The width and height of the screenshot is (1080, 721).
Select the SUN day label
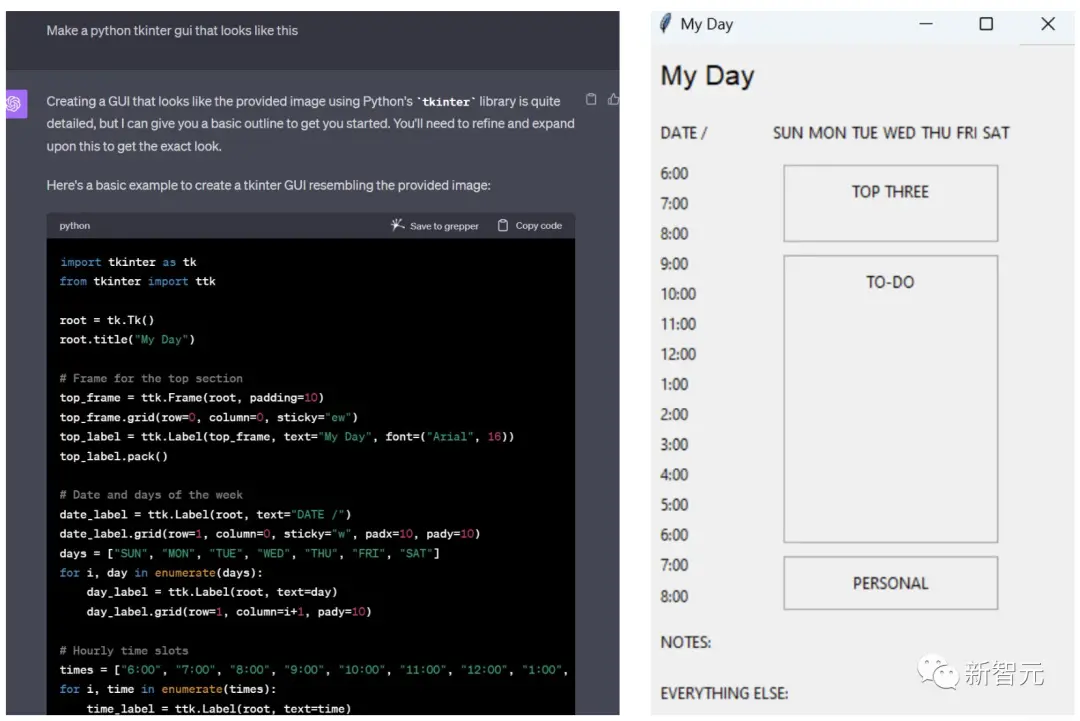click(788, 133)
